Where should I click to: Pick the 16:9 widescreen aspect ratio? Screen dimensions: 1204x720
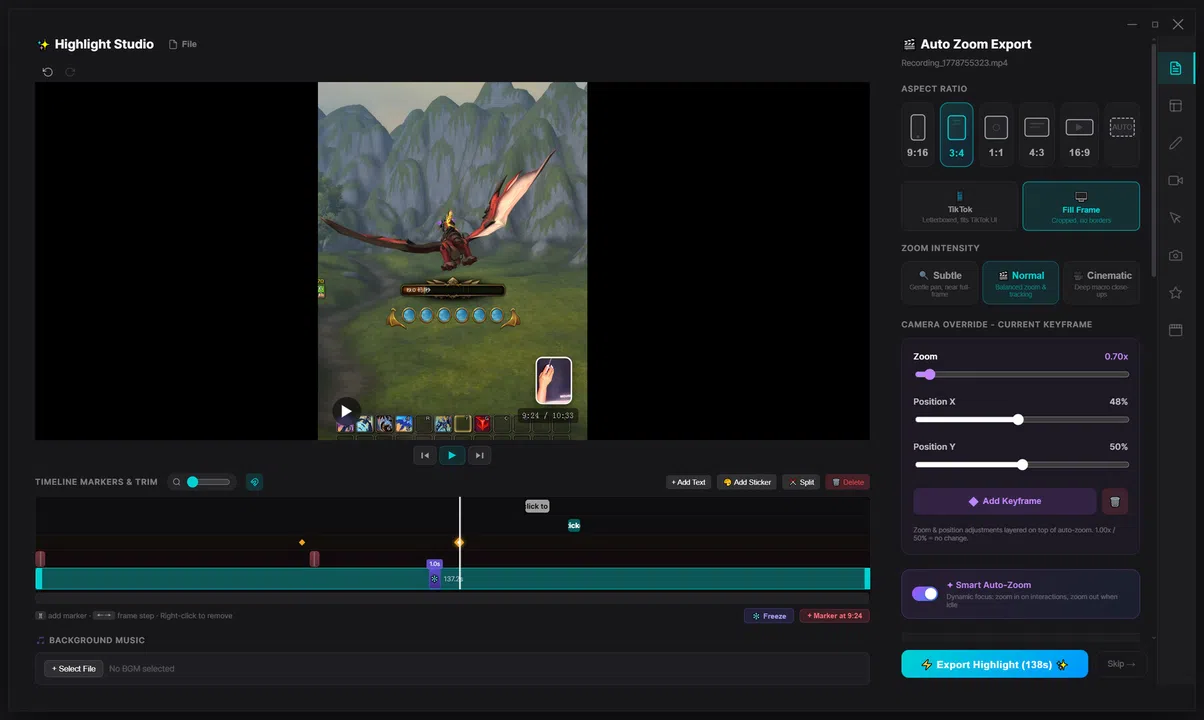[1079, 134]
